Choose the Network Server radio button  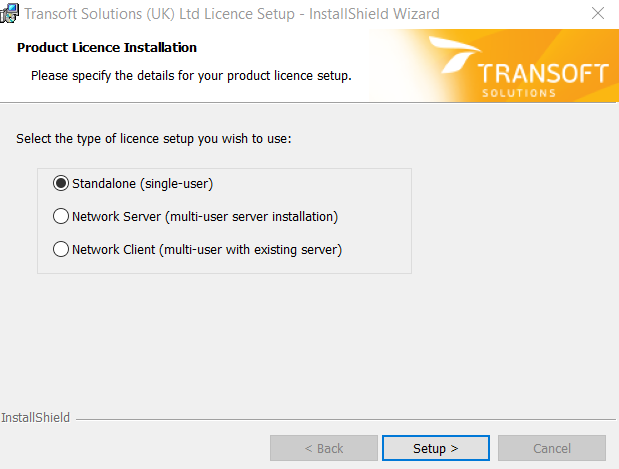(x=61, y=216)
